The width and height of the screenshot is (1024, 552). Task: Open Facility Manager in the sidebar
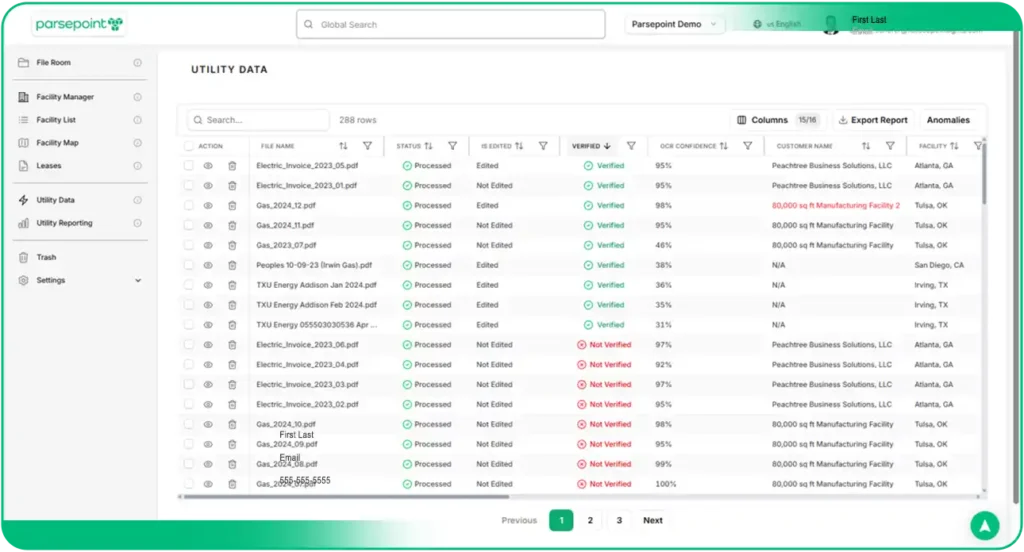click(65, 97)
